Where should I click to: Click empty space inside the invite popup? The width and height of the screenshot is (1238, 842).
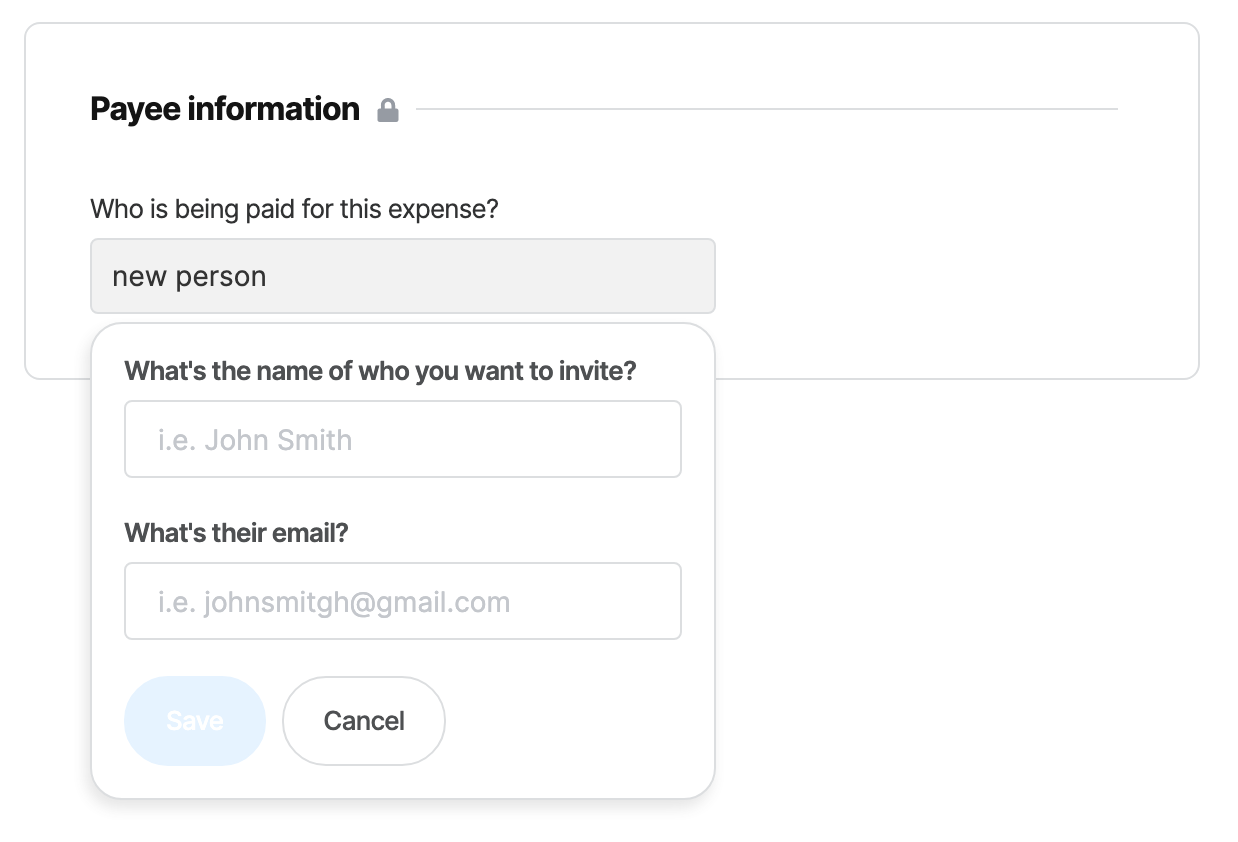(580, 722)
